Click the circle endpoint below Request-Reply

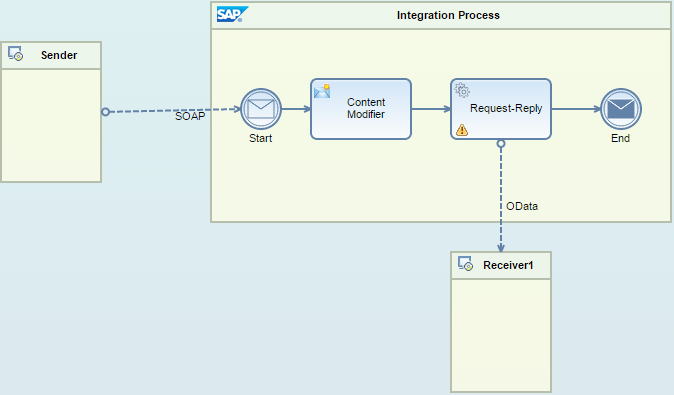point(501,144)
